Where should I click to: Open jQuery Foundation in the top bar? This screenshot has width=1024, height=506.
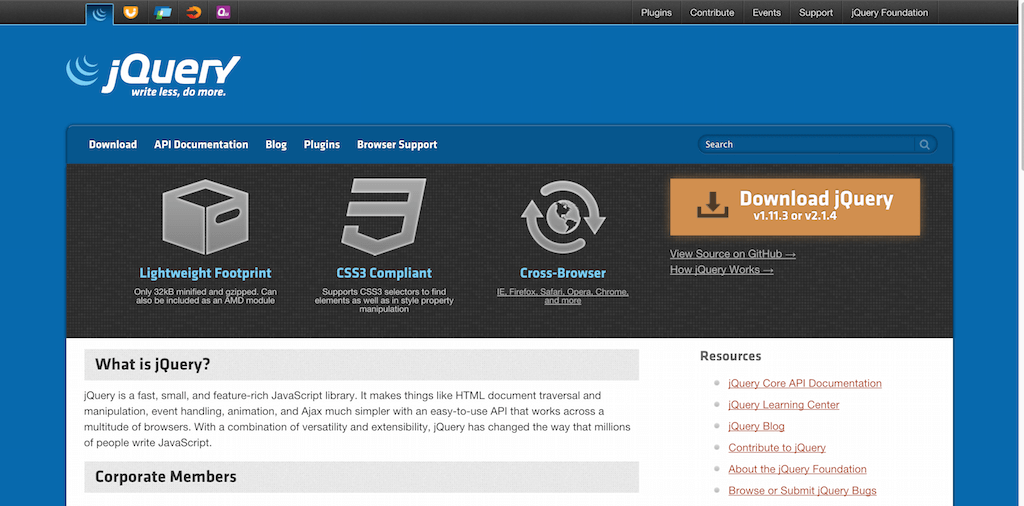889,12
